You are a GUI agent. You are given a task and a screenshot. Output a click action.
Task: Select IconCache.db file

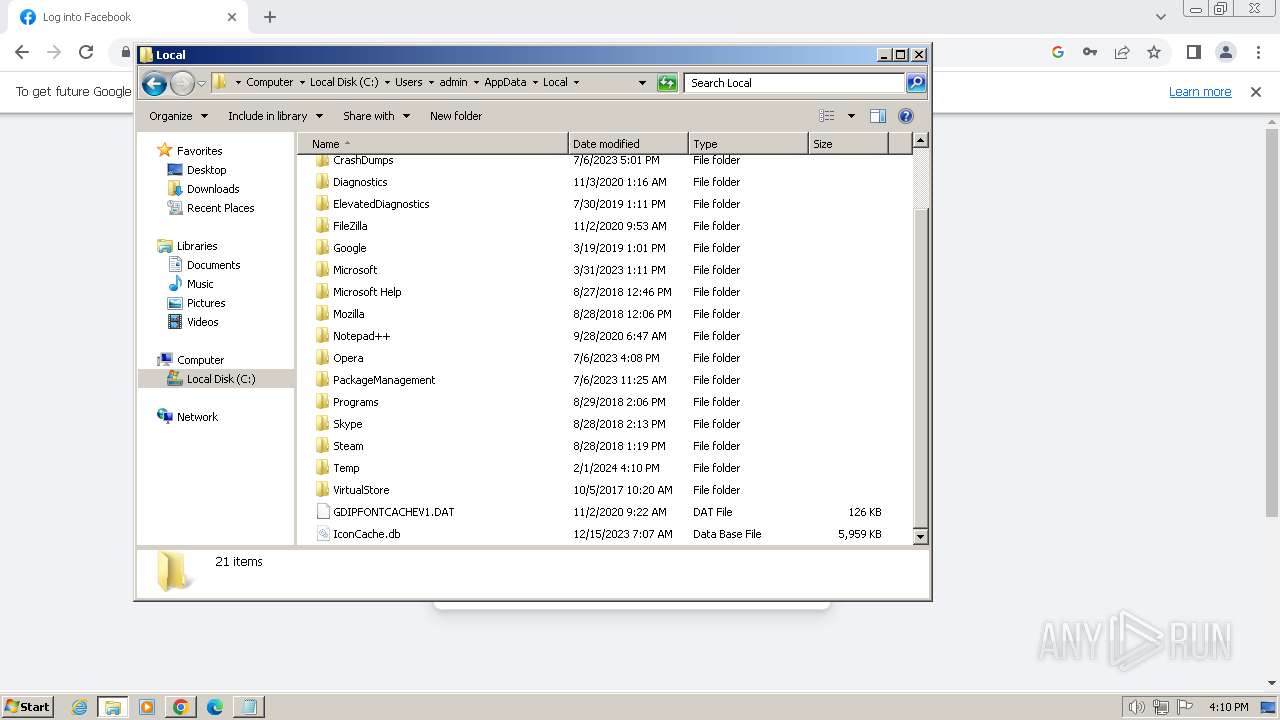click(366, 534)
